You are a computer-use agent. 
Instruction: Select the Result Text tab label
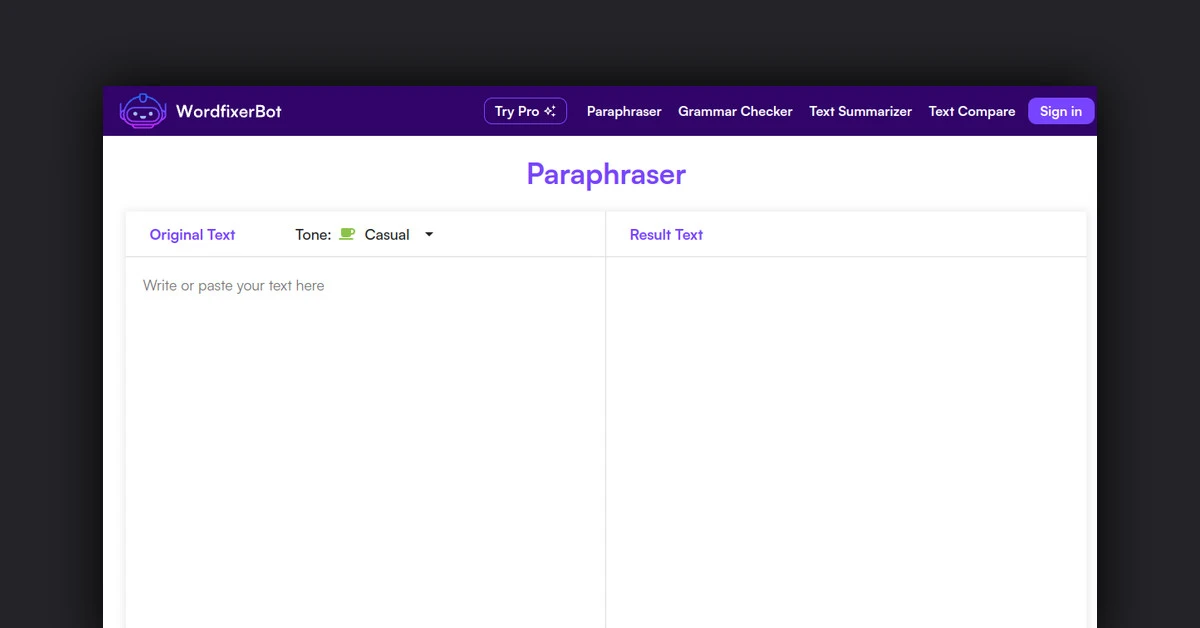click(666, 235)
